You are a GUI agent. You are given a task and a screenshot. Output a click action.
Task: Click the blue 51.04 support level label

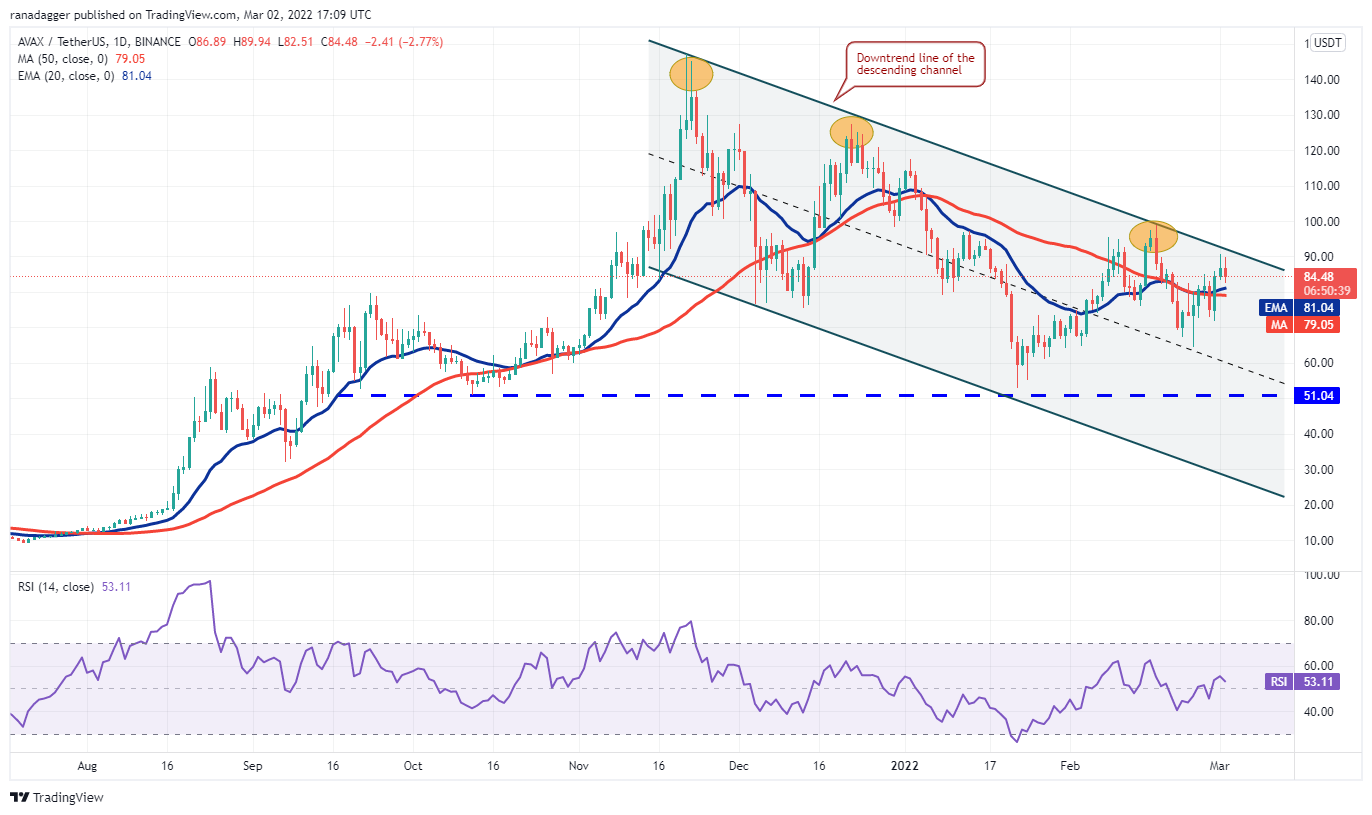coord(1318,396)
